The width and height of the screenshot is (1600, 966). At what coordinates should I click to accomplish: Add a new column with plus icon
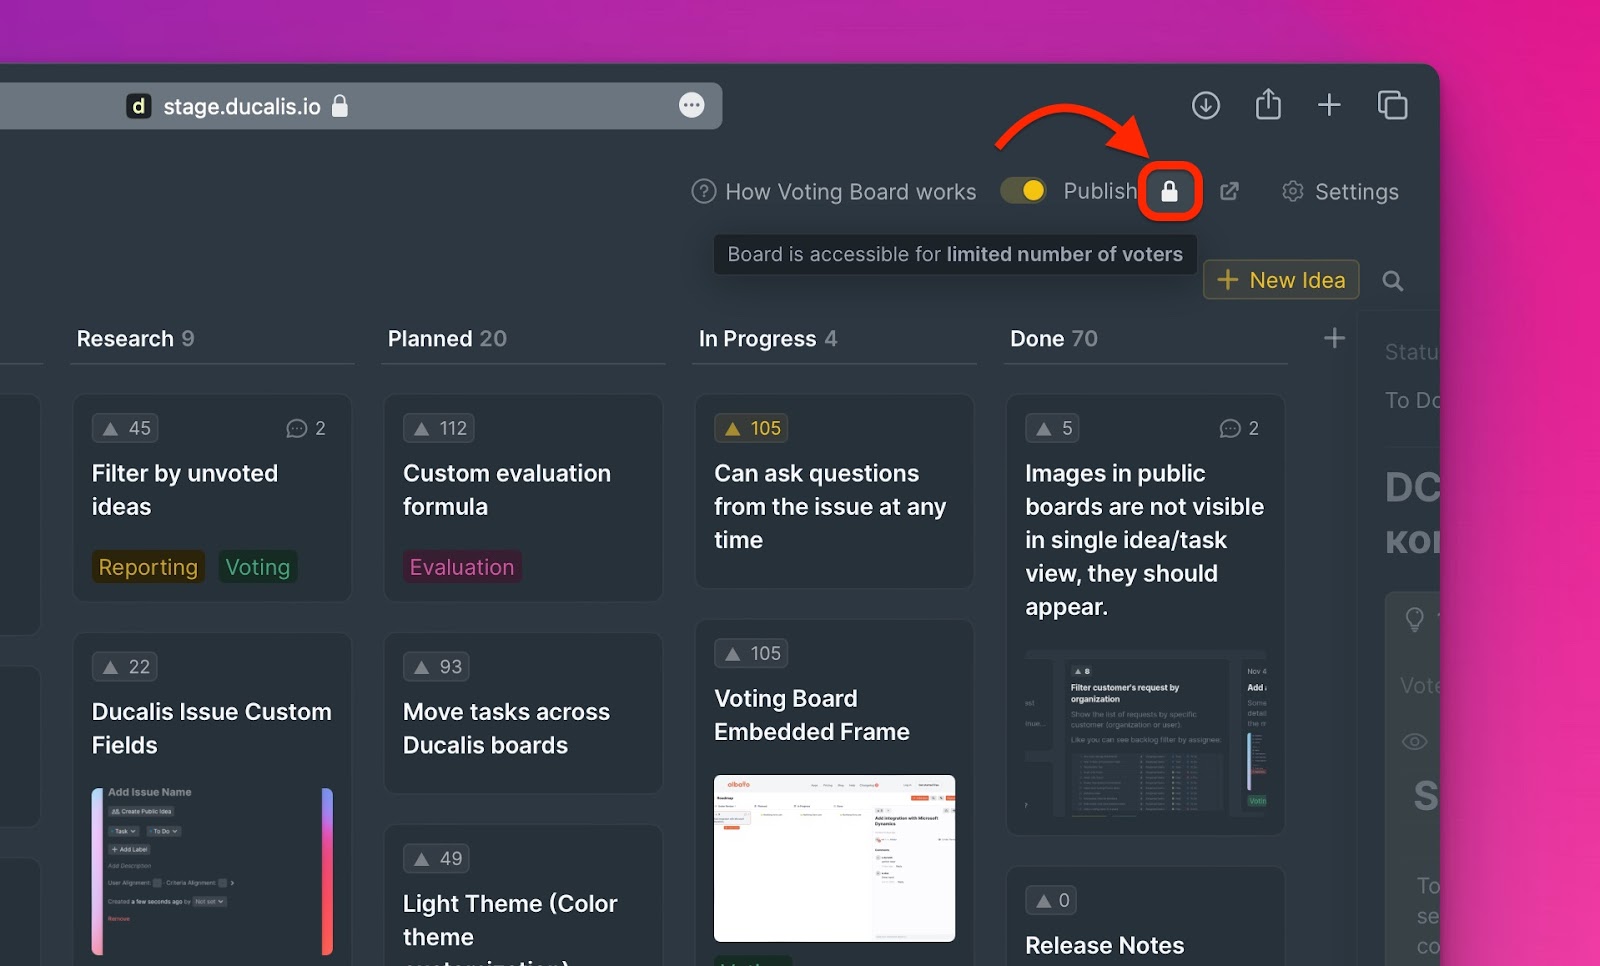(x=1334, y=338)
